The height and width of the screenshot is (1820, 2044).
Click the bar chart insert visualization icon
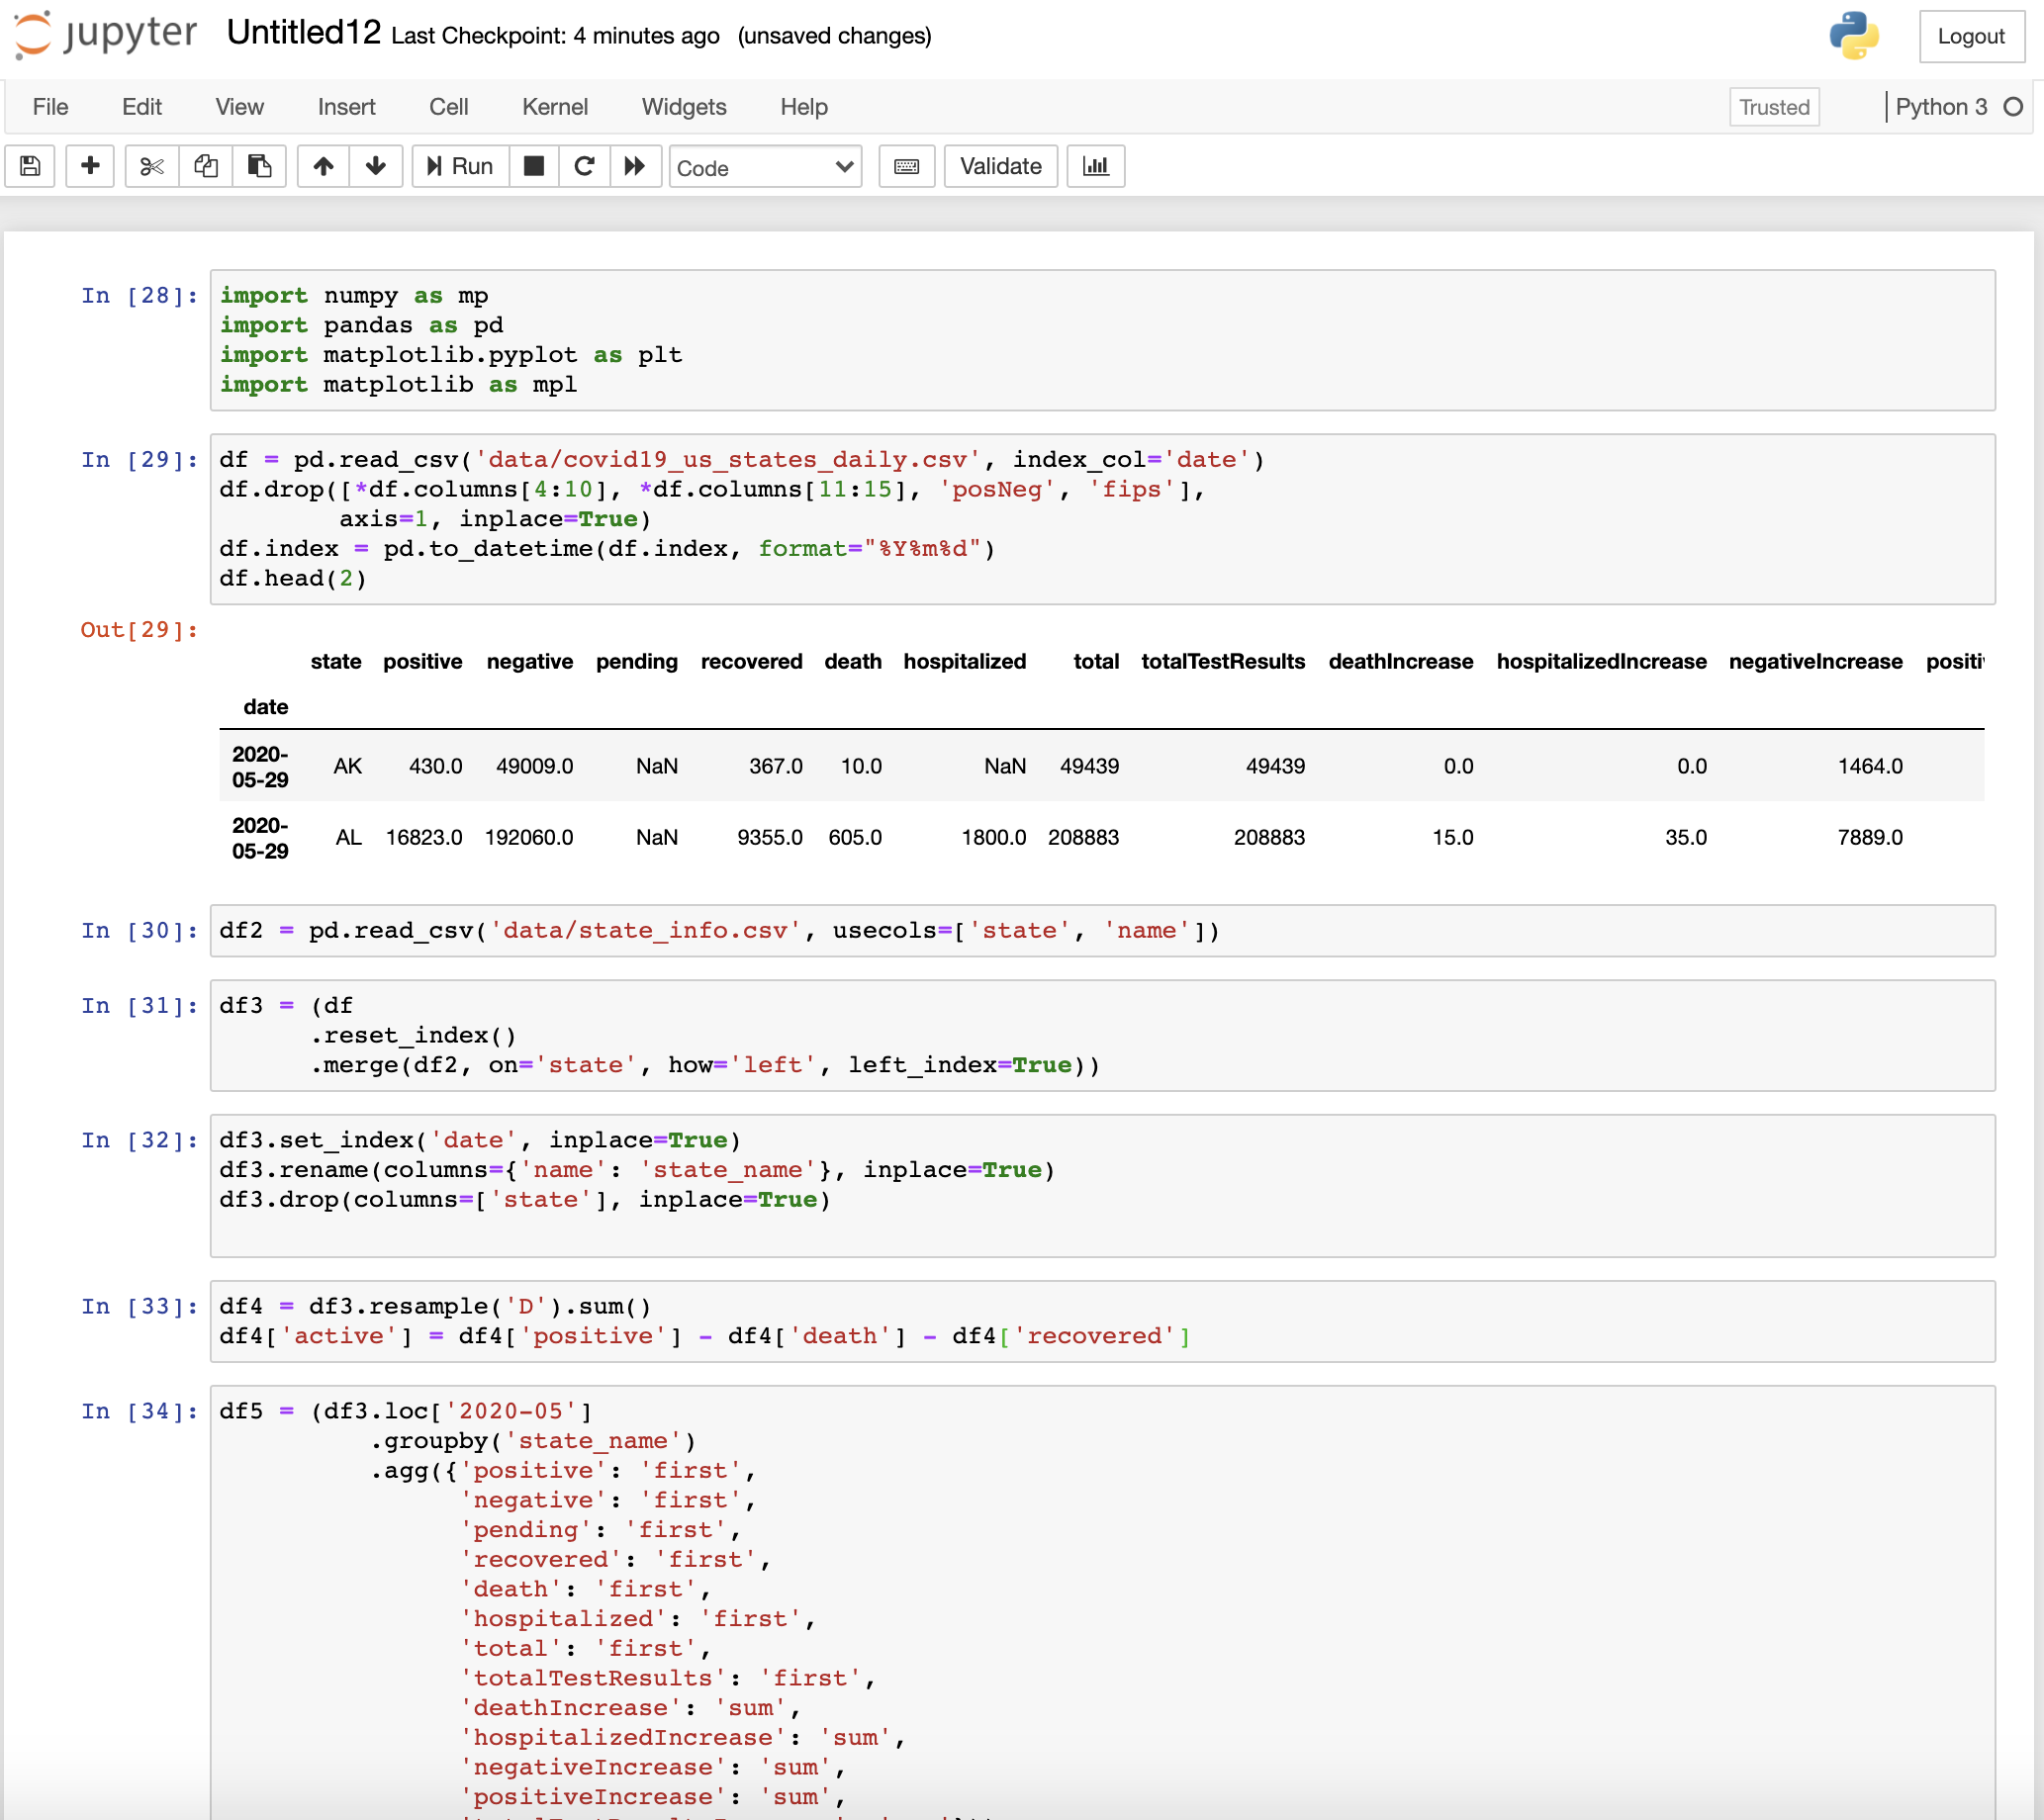[1096, 165]
